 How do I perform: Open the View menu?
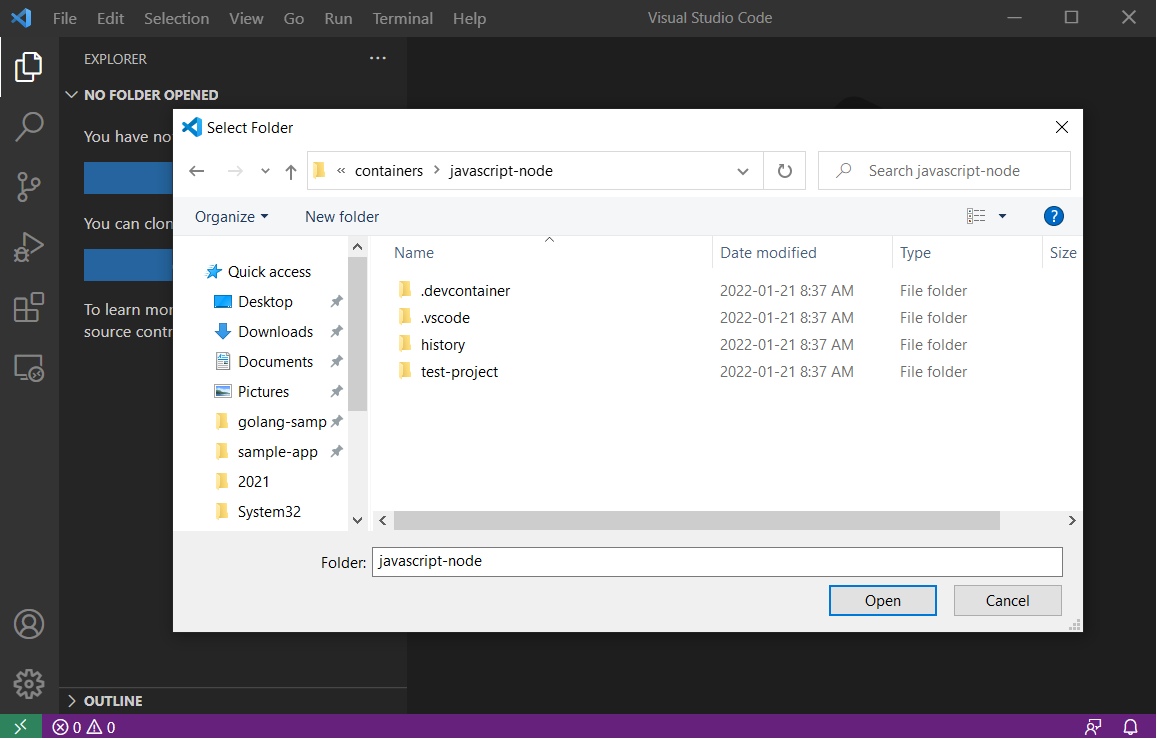[x=246, y=17]
